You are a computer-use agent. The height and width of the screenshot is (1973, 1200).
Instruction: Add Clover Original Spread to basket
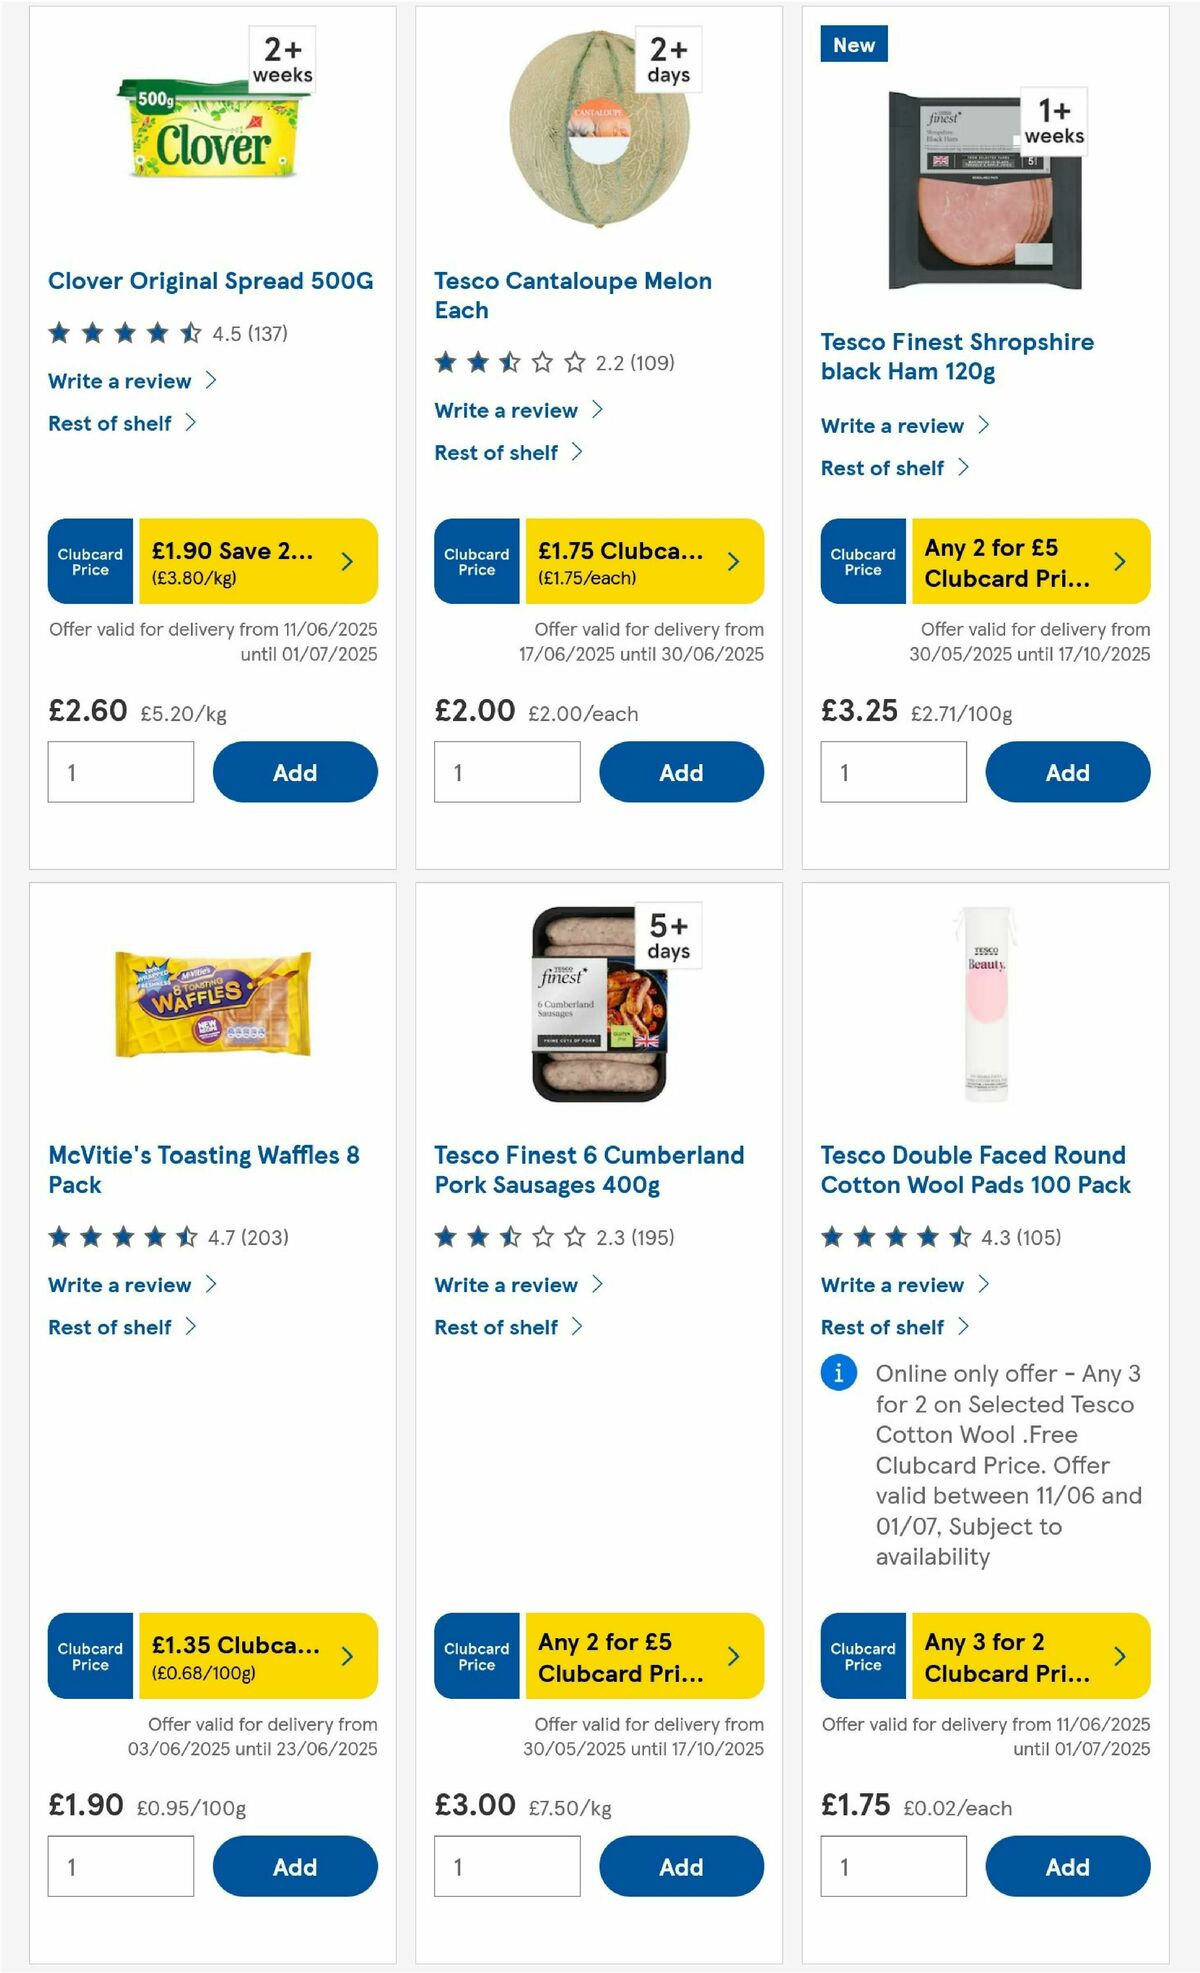(x=293, y=772)
